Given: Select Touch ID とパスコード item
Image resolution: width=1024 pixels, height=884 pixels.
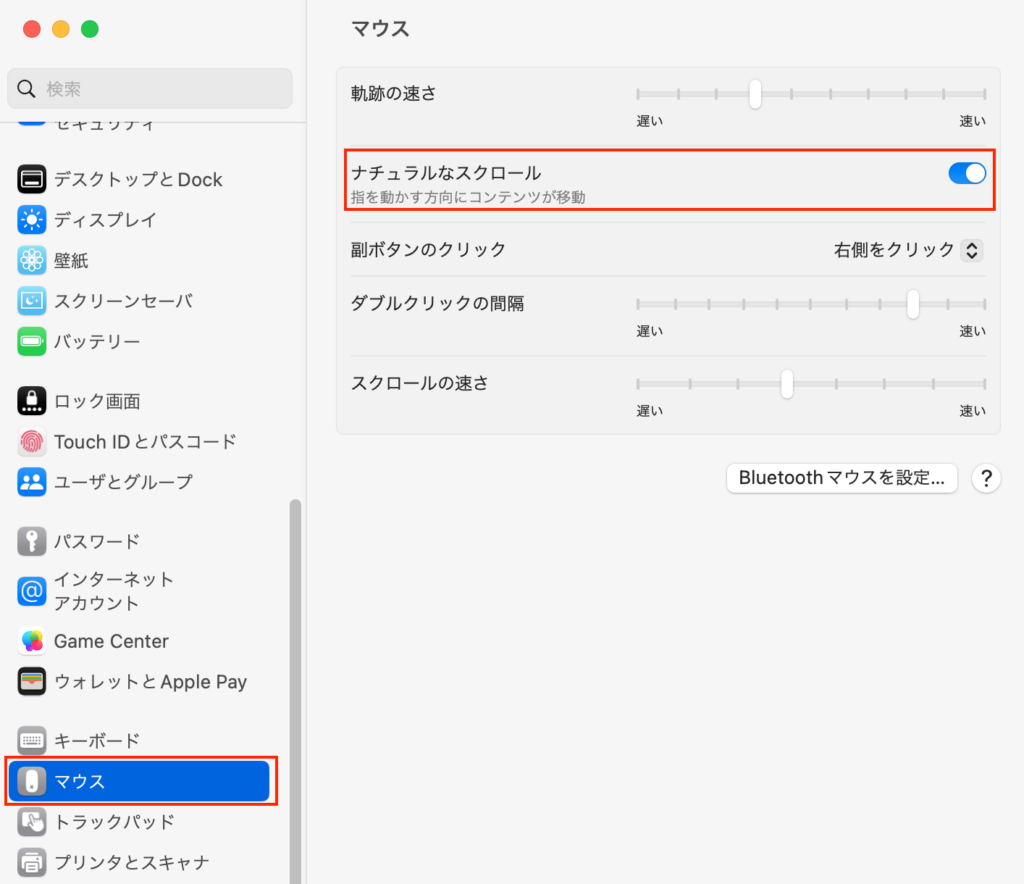Looking at the screenshot, I should click(x=138, y=442).
